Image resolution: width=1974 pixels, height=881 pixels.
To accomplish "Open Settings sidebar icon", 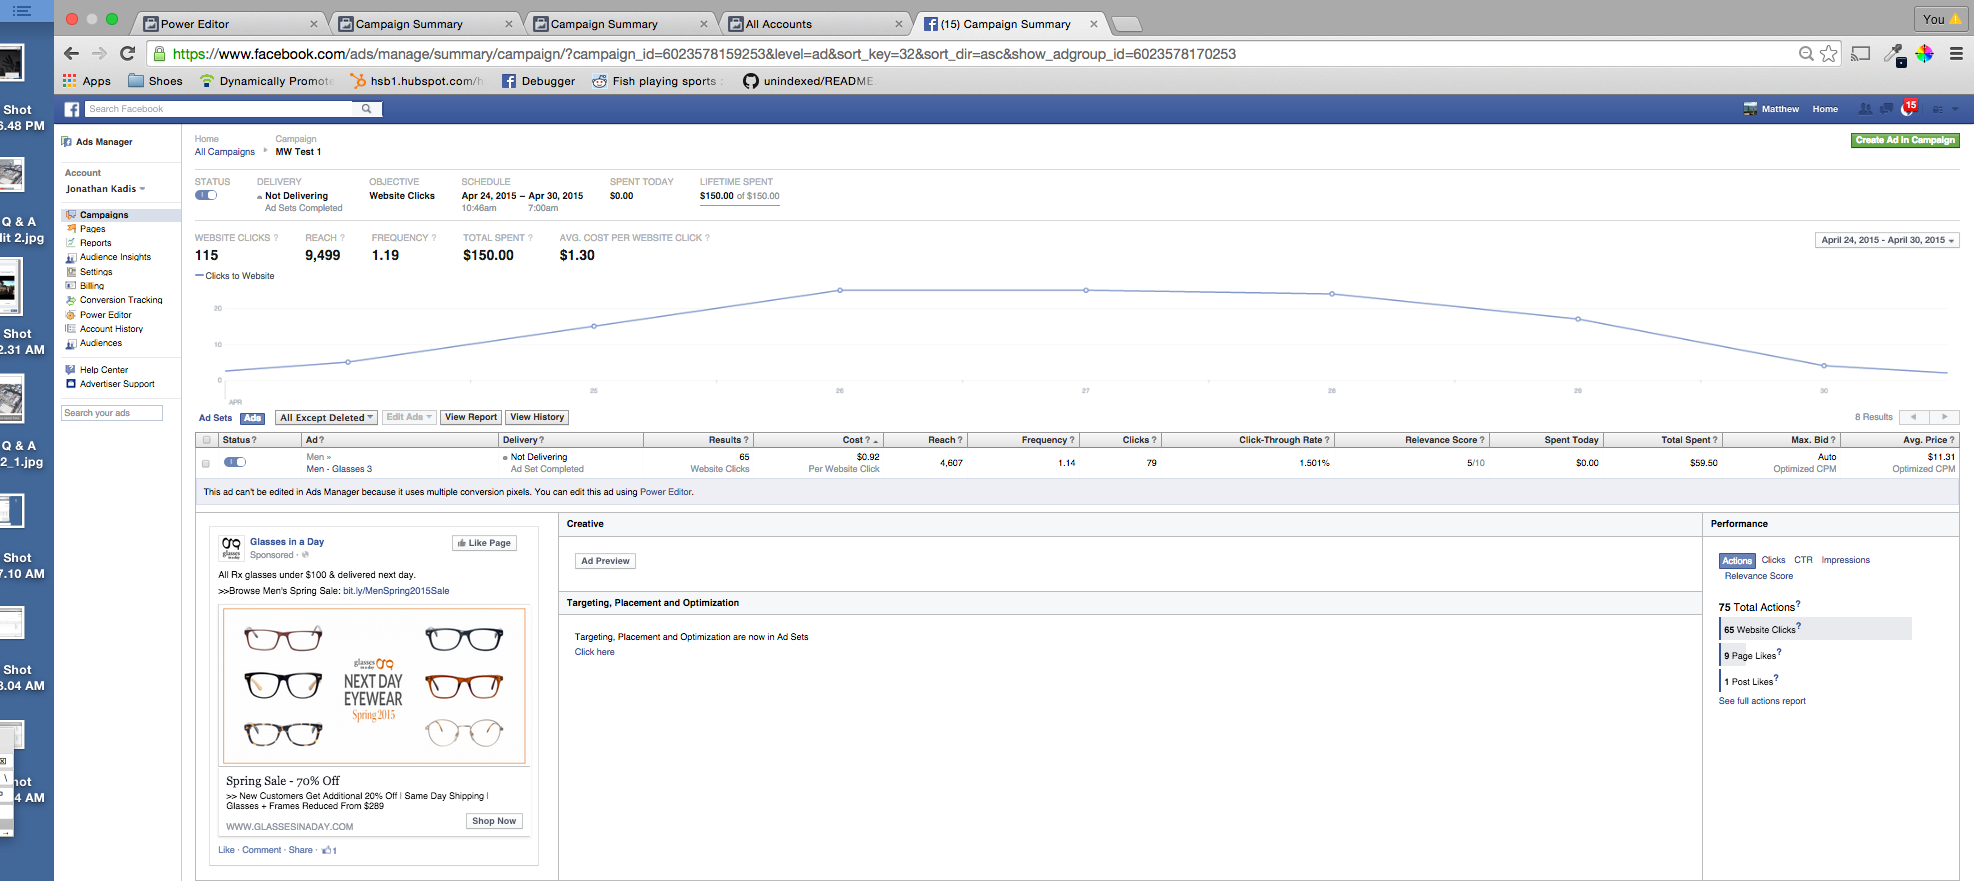I will (x=71, y=272).
